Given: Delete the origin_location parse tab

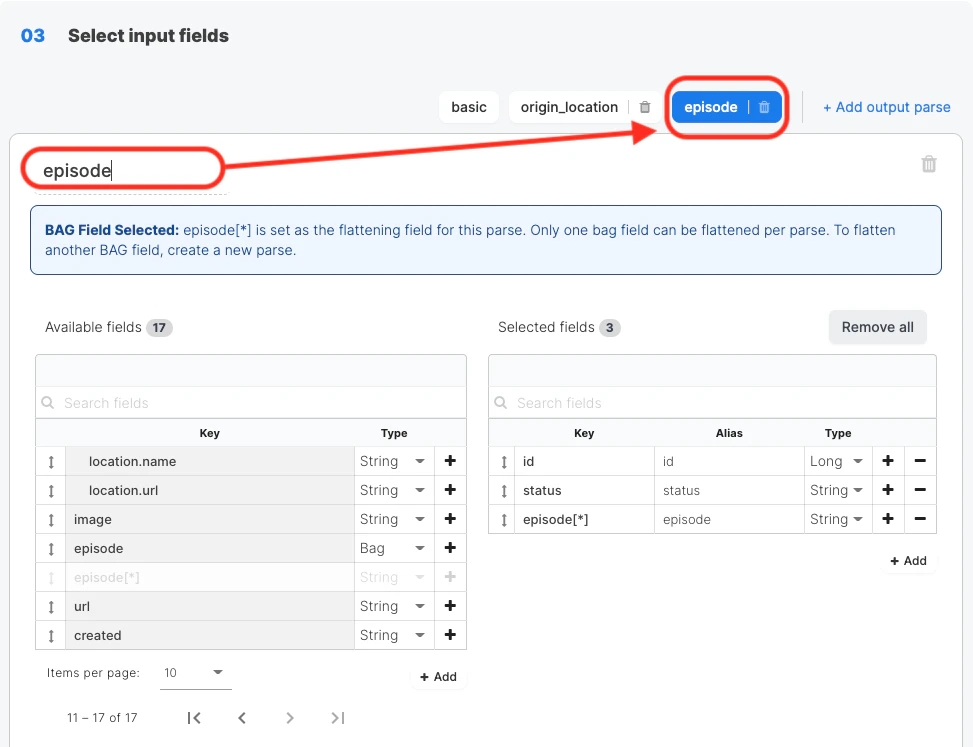Looking at the screenshot, I should pos(645,107).
